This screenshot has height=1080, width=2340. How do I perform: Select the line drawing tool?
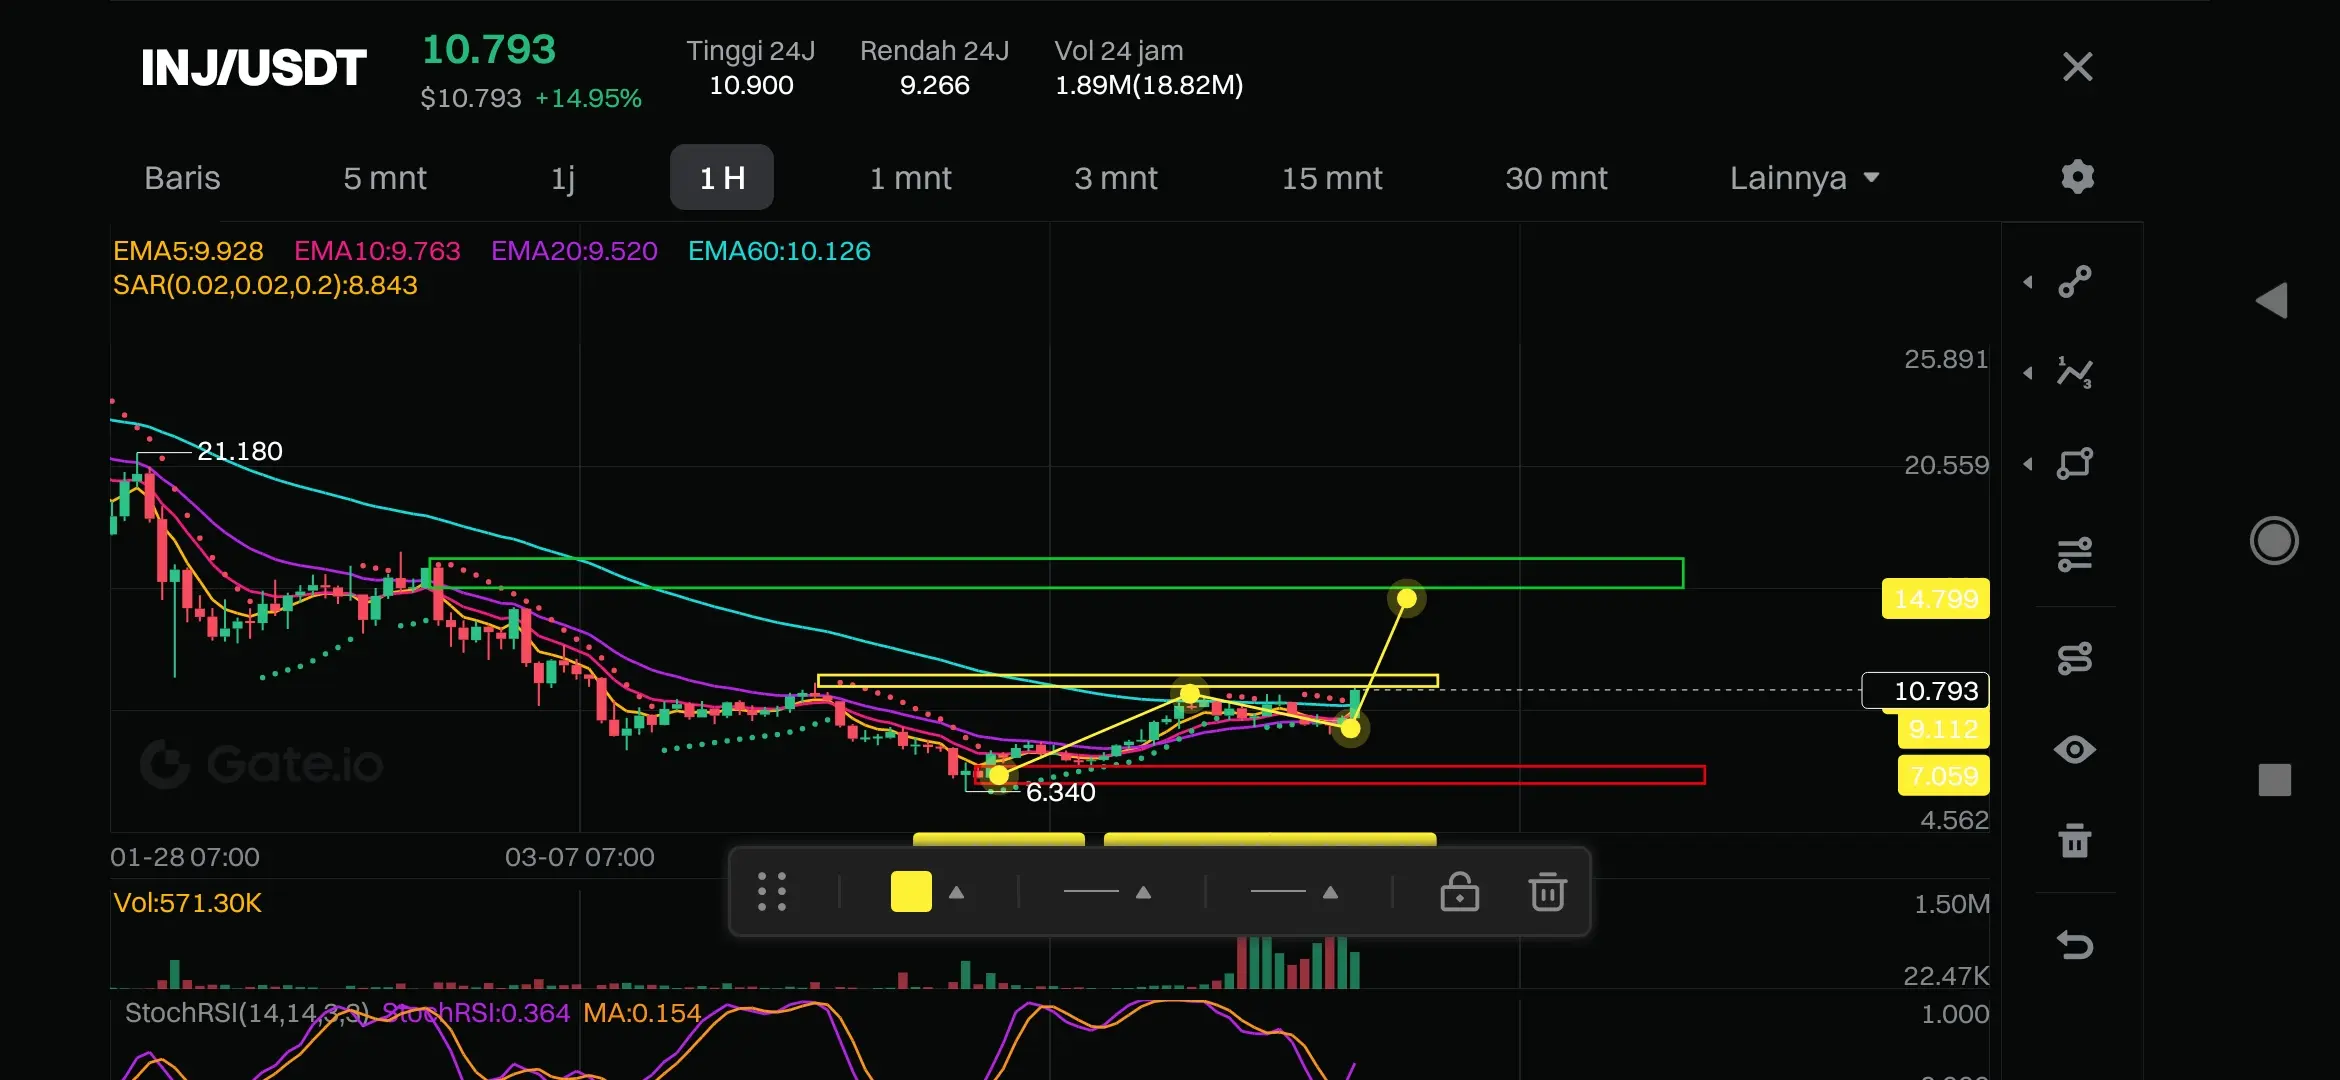[2075, 282]
